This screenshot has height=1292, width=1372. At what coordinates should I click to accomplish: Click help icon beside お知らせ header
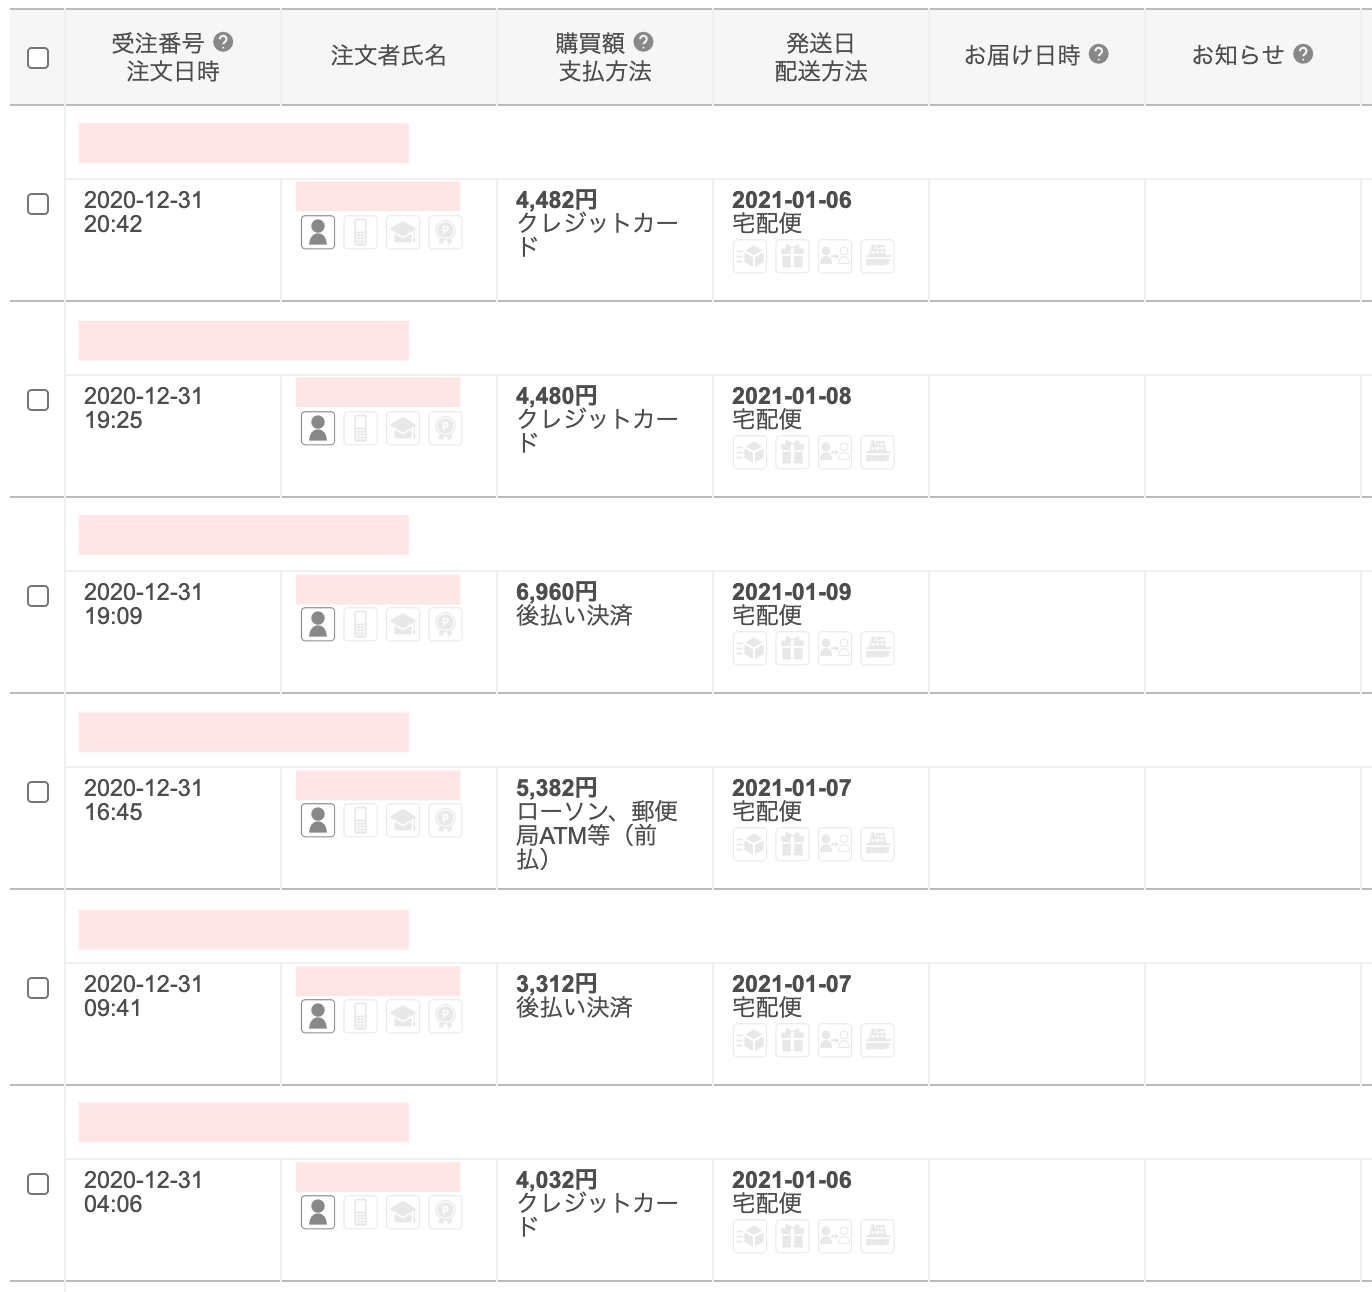[1303, 54]
